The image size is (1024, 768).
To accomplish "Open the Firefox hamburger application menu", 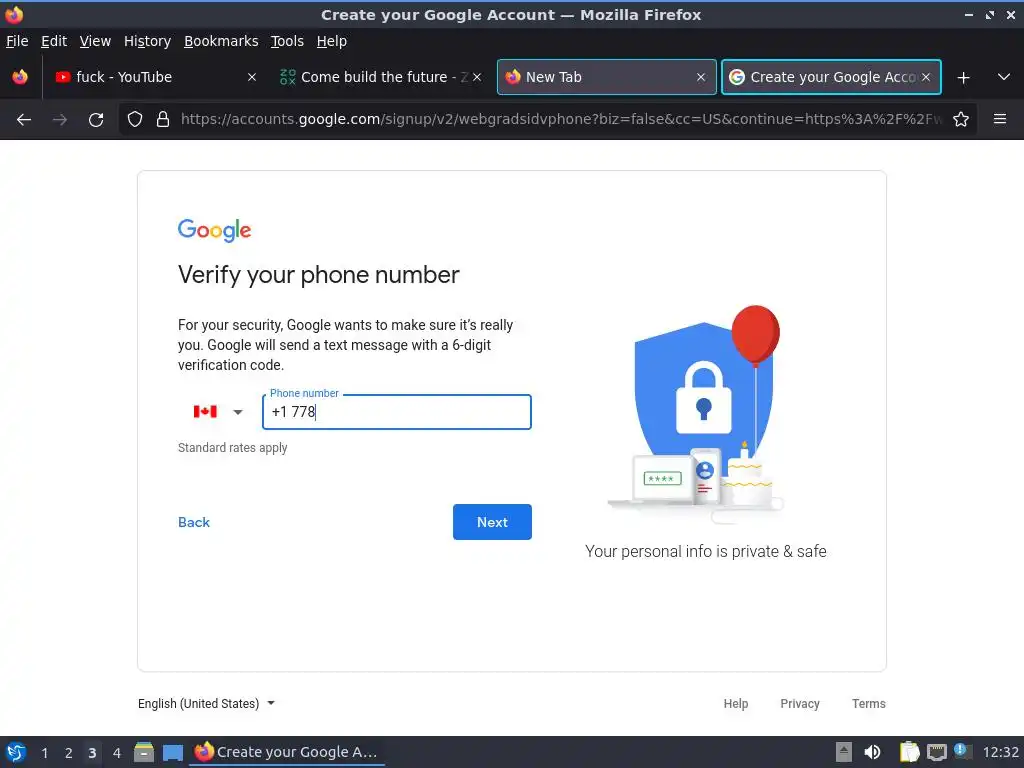I will 1000,119.
